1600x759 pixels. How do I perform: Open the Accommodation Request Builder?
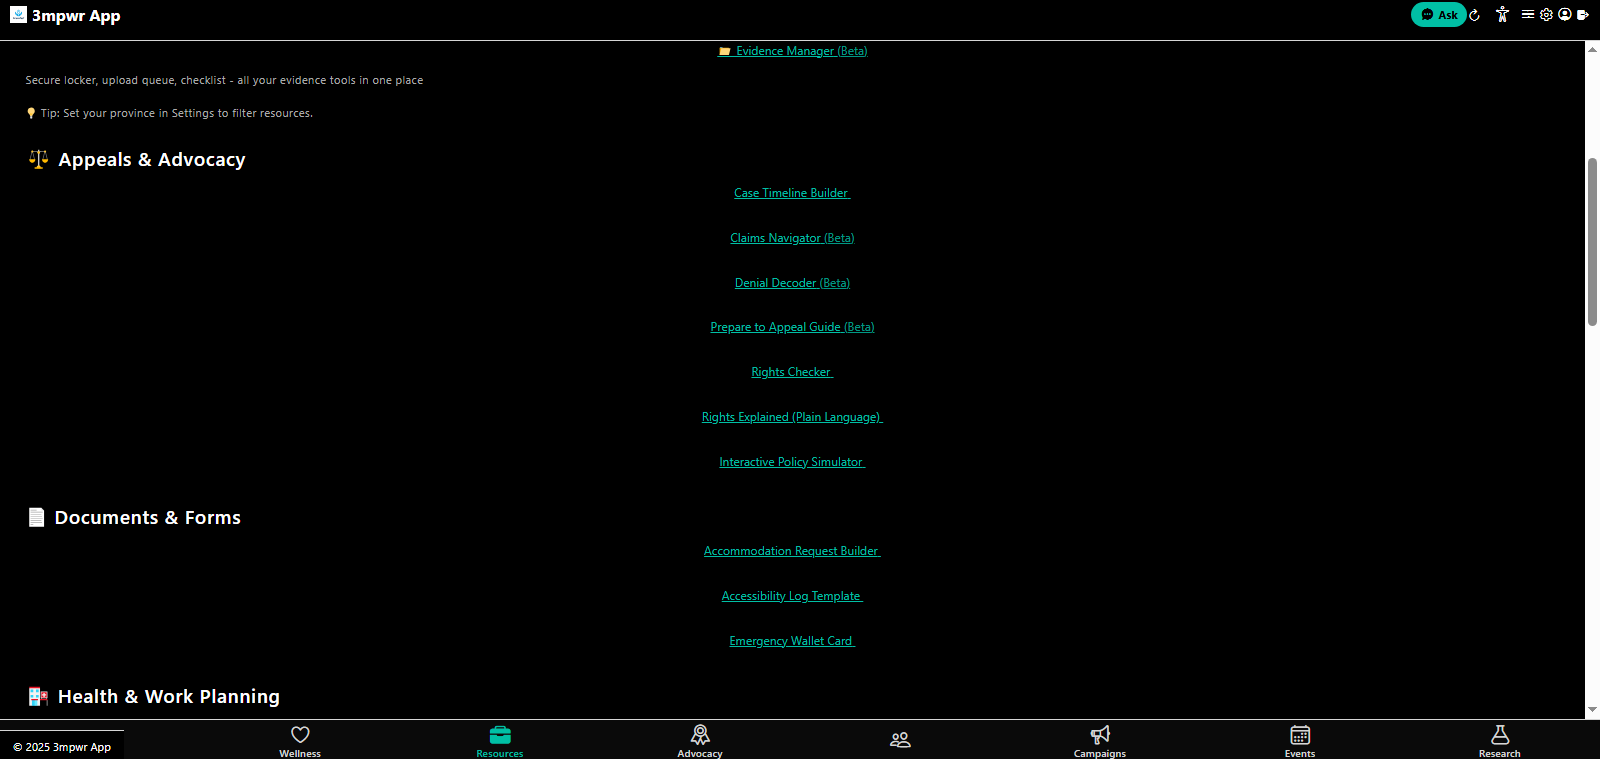click(x=792, y=551)
